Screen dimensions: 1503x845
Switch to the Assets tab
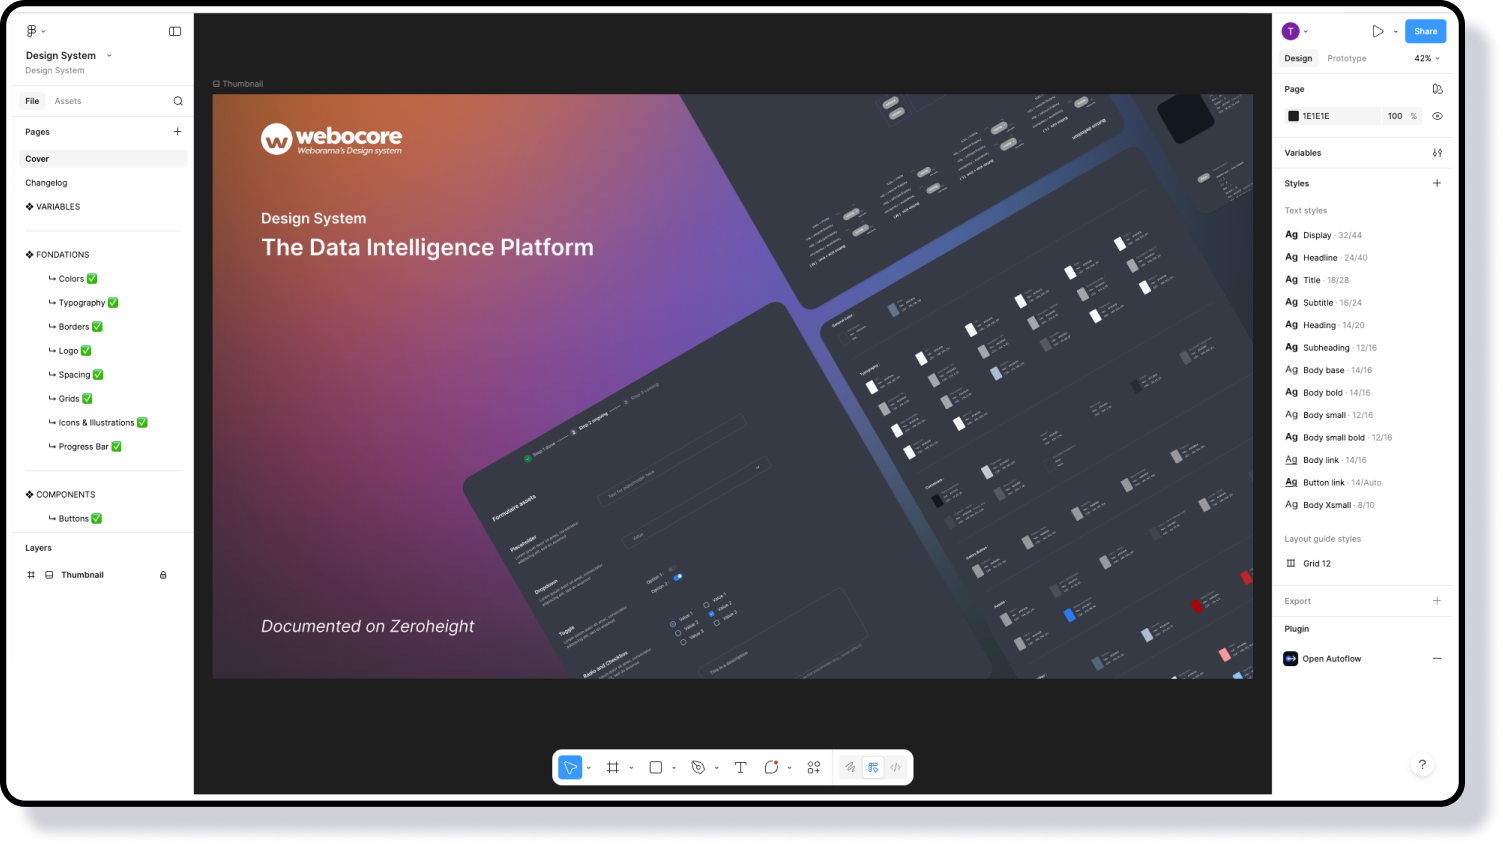click(68, 101)
